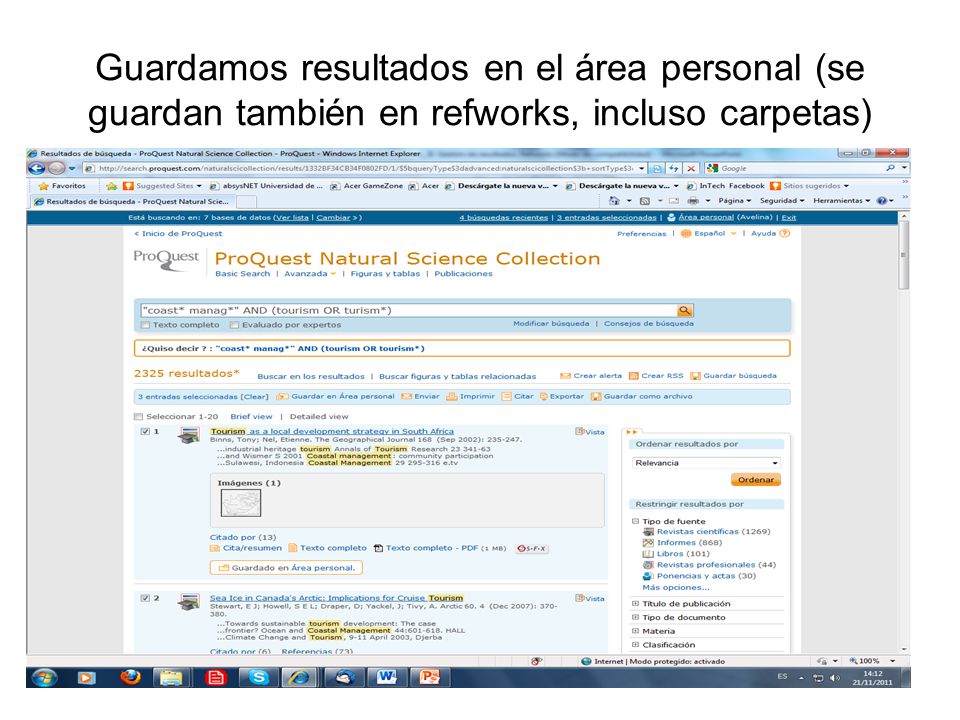This screenshot has height=720, width=960.
Task: Click the printer icon in IE toolbar
Action: (x=693, y=201)
